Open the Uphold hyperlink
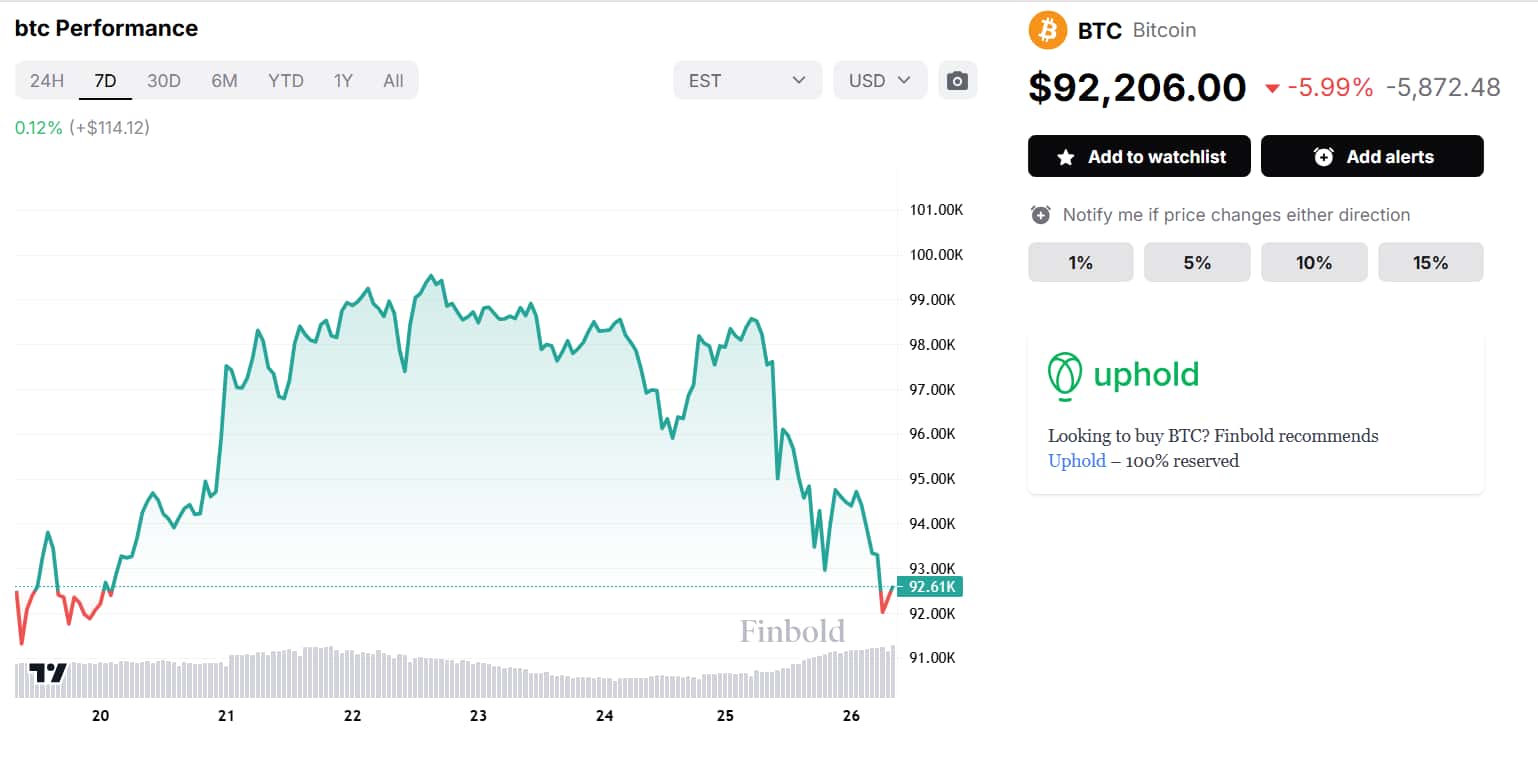Viewport: 1538px width, 763px height. 1076,461
